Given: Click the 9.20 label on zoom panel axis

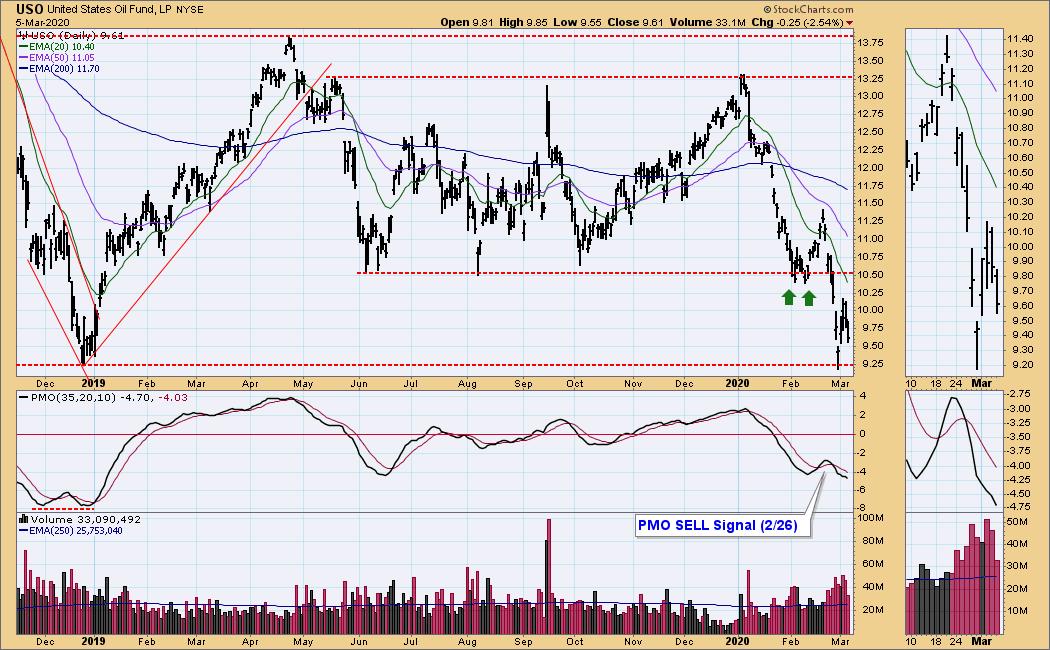Looking at the screenshot, I should 1021,365.
